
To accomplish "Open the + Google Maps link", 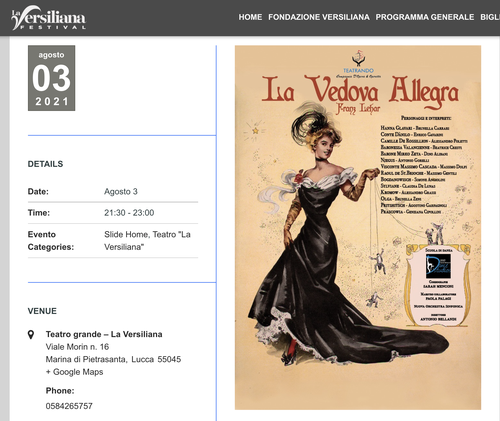I will coord(75,372).
